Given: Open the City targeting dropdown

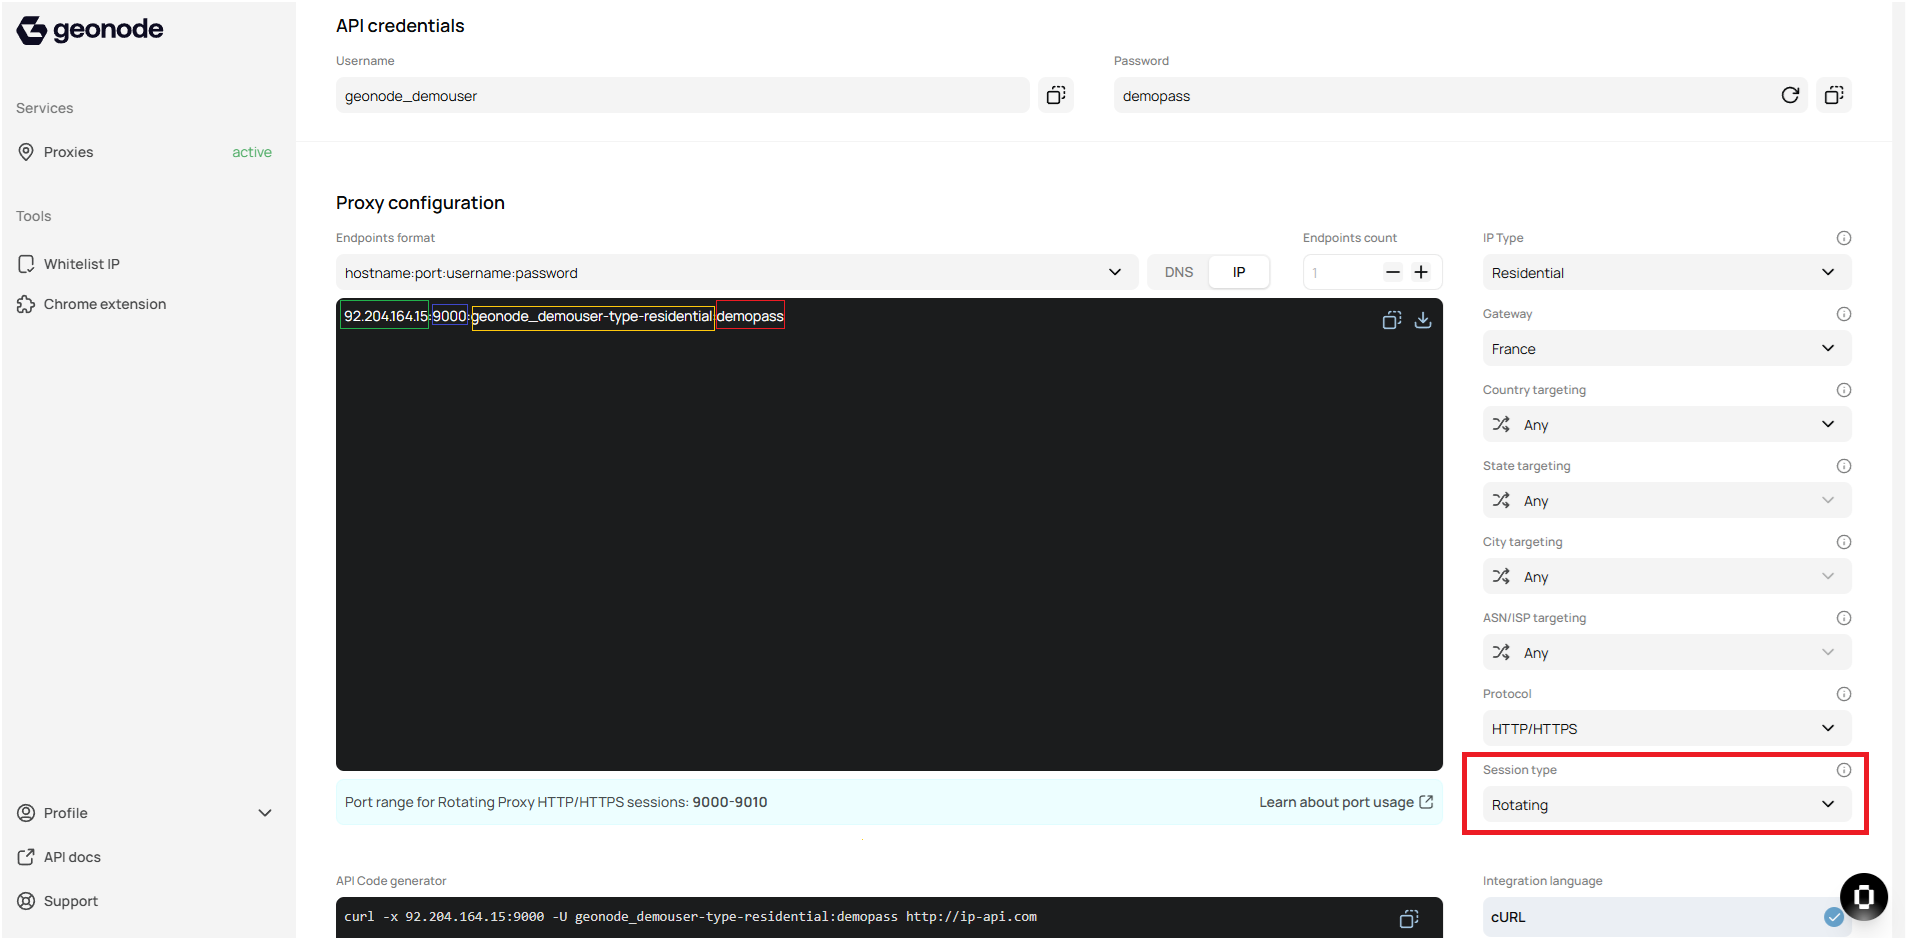Looking at the screenshot, I should (x=1667, y=576).
